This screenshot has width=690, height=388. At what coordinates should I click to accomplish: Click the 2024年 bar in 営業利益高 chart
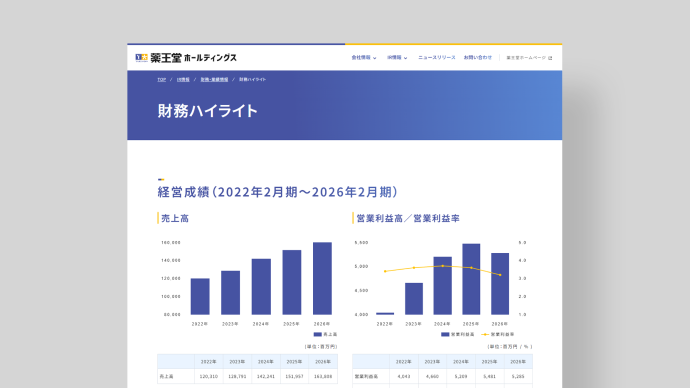442,286
